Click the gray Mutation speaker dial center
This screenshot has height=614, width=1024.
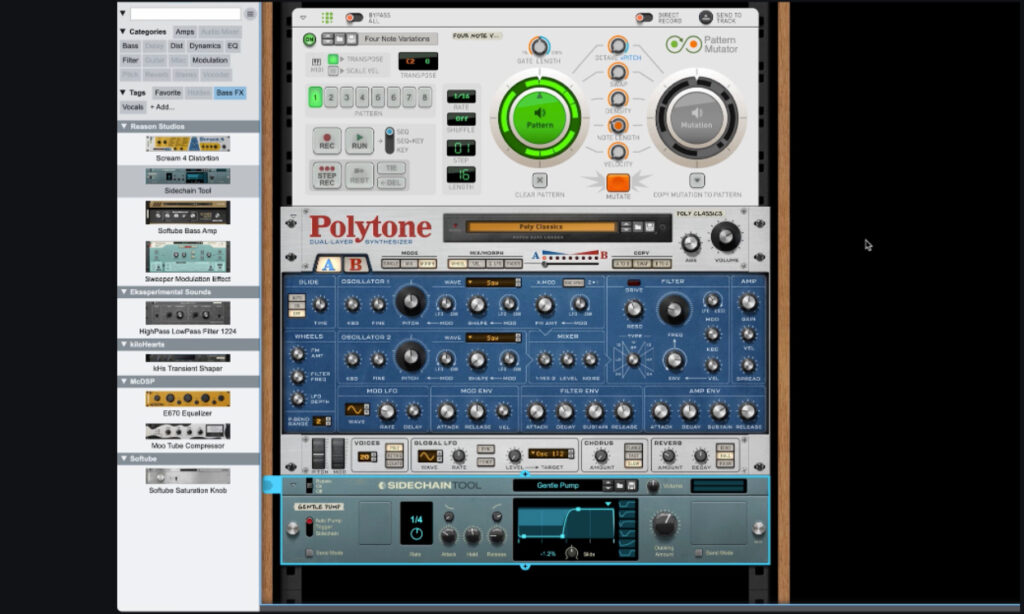coord(697,118)
